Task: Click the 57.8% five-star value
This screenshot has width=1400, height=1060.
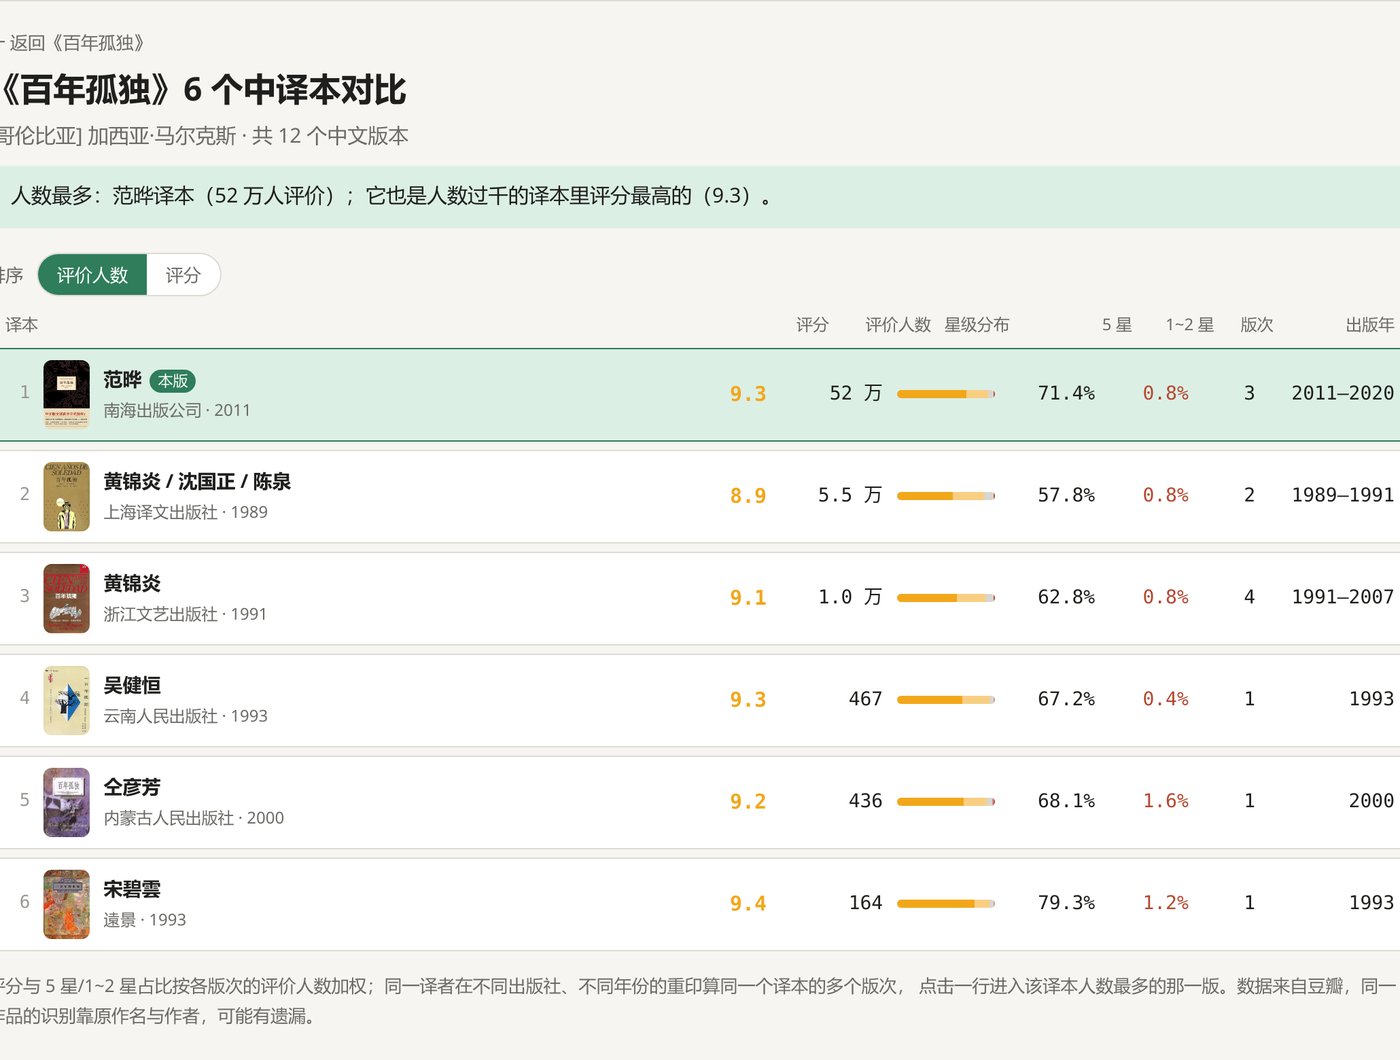Action: pyautogui.click(x=1066, y=495)
